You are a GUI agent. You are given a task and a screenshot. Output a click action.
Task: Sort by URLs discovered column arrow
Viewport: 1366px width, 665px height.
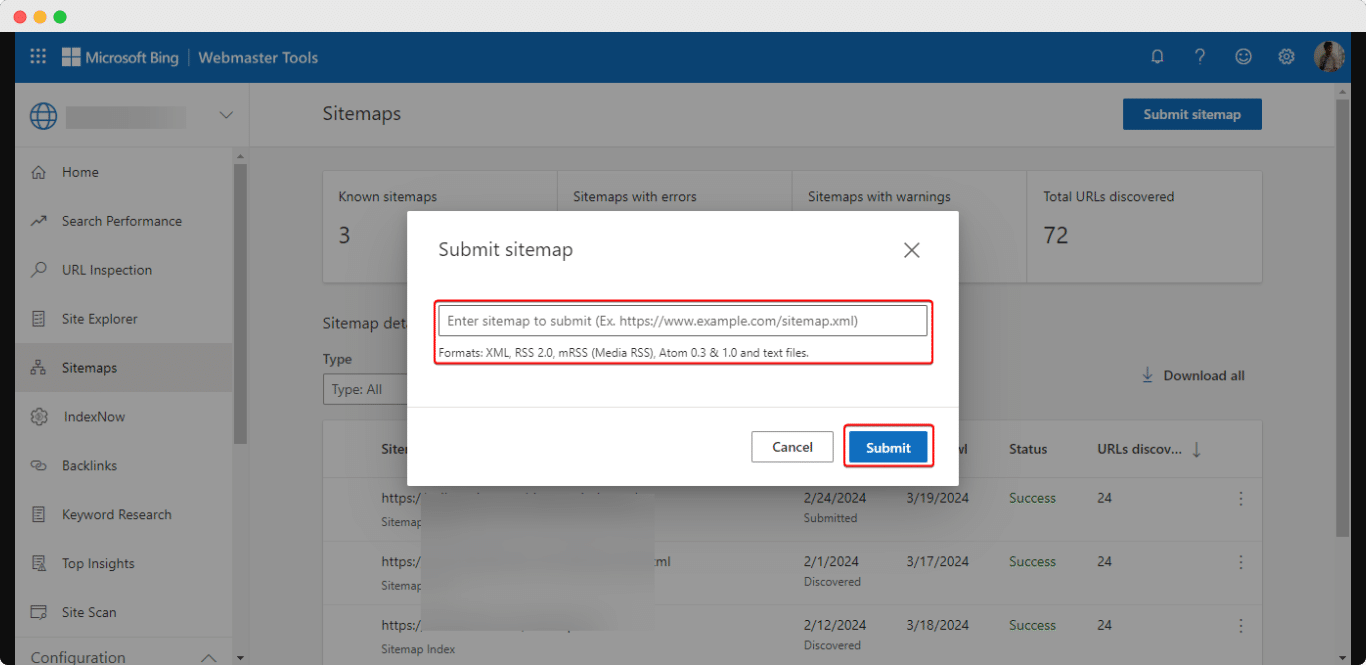1196,449
